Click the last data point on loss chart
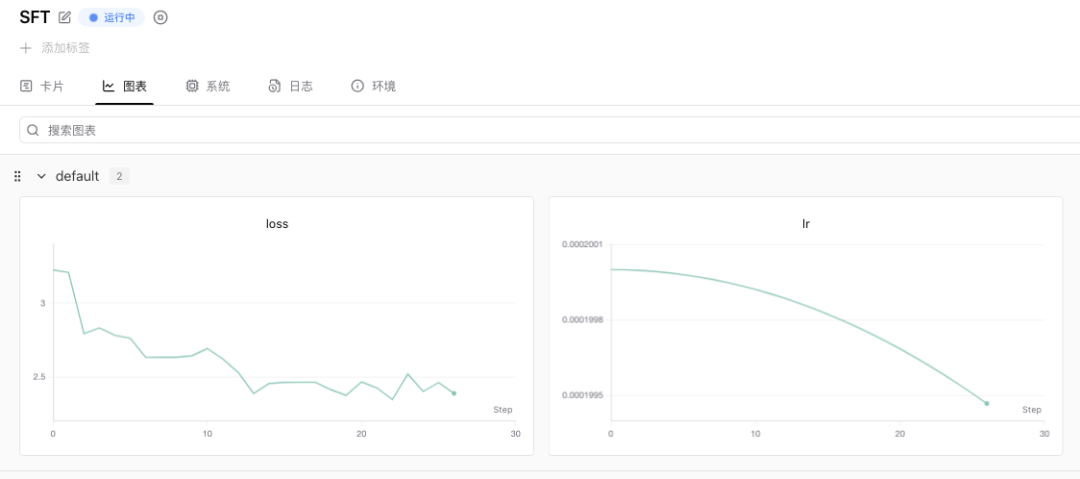 pyautogui.click(x=454, y=393)
